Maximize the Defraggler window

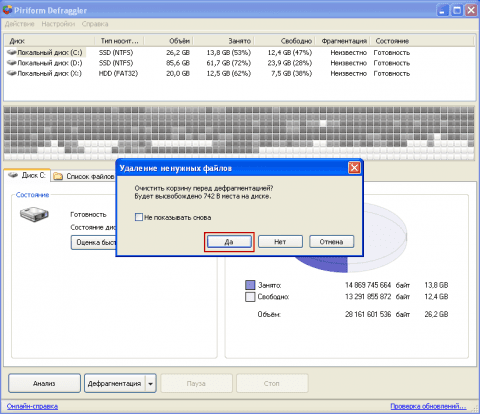click(x=457, y=11)
